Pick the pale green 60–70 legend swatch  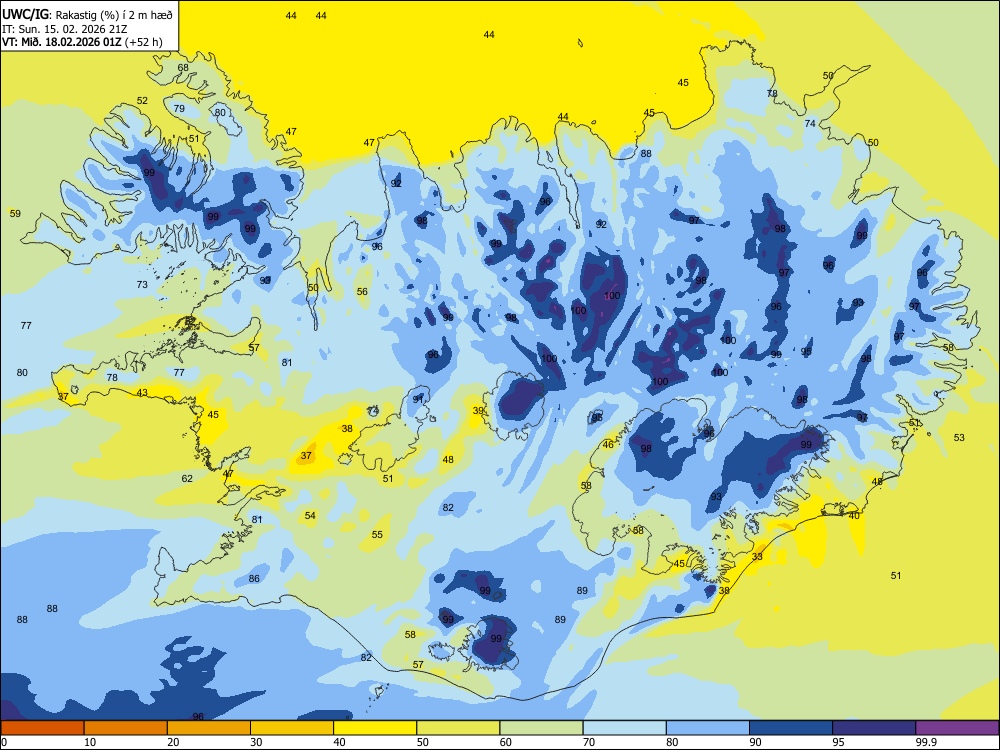541,728
